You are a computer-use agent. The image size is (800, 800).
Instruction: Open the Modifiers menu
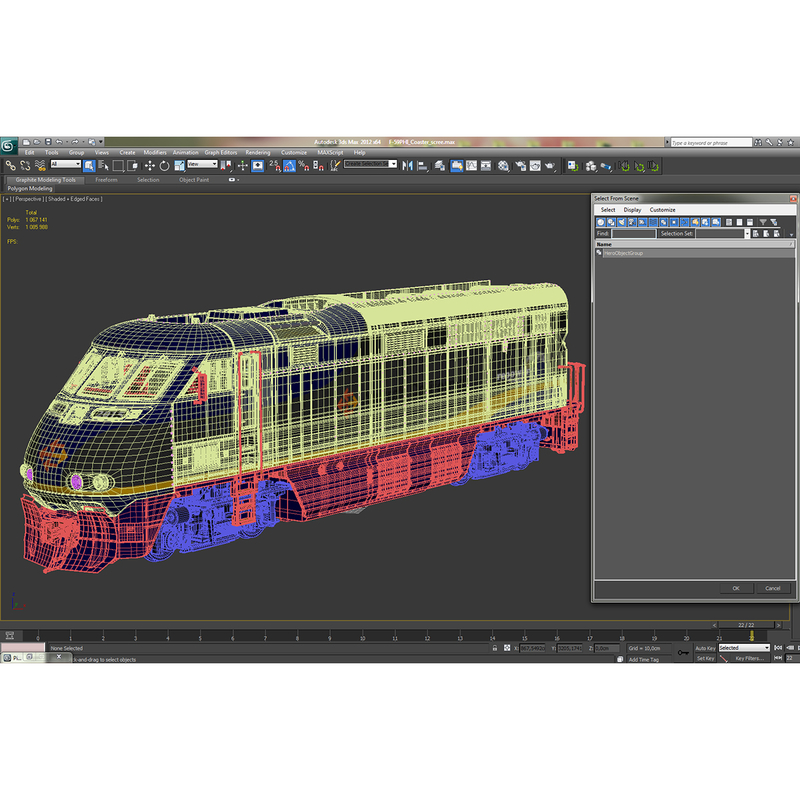point(155,153)
